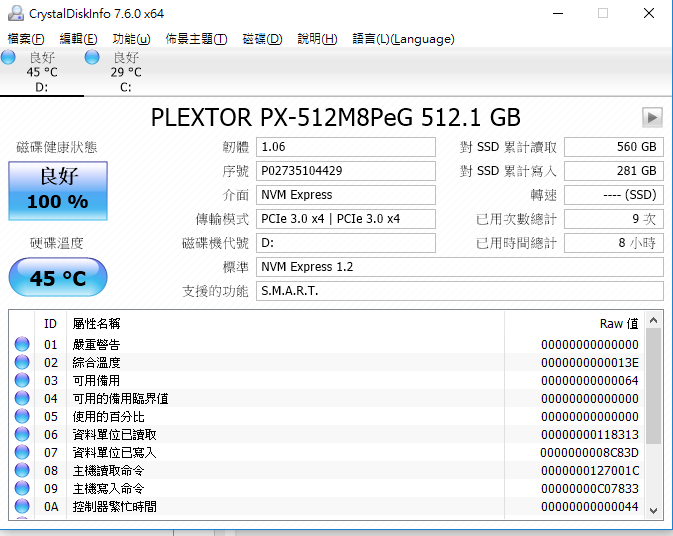Select the 使用的百分比 attribute row
The image size is (673, 536).
click(327, 416)
